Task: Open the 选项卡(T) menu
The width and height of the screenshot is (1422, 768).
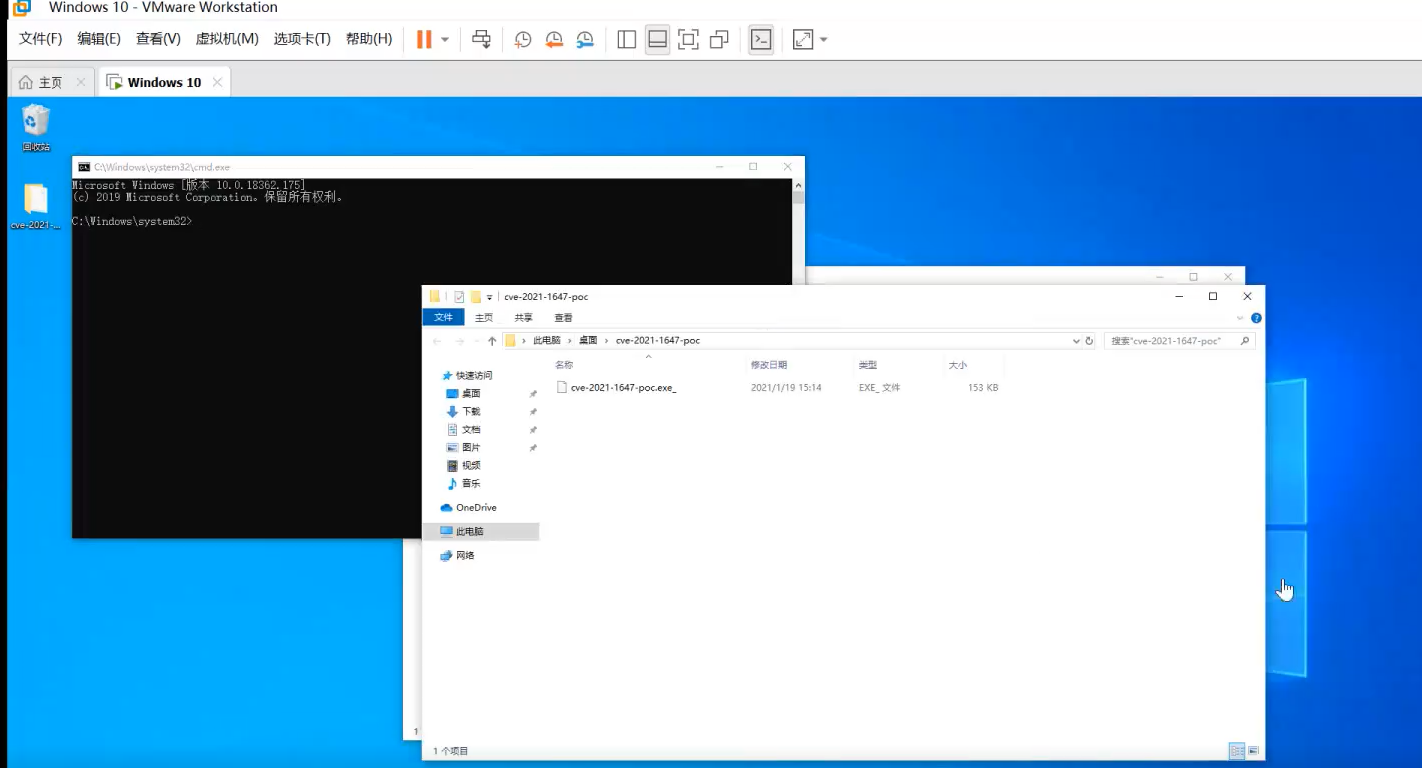Action: point(302,39)
